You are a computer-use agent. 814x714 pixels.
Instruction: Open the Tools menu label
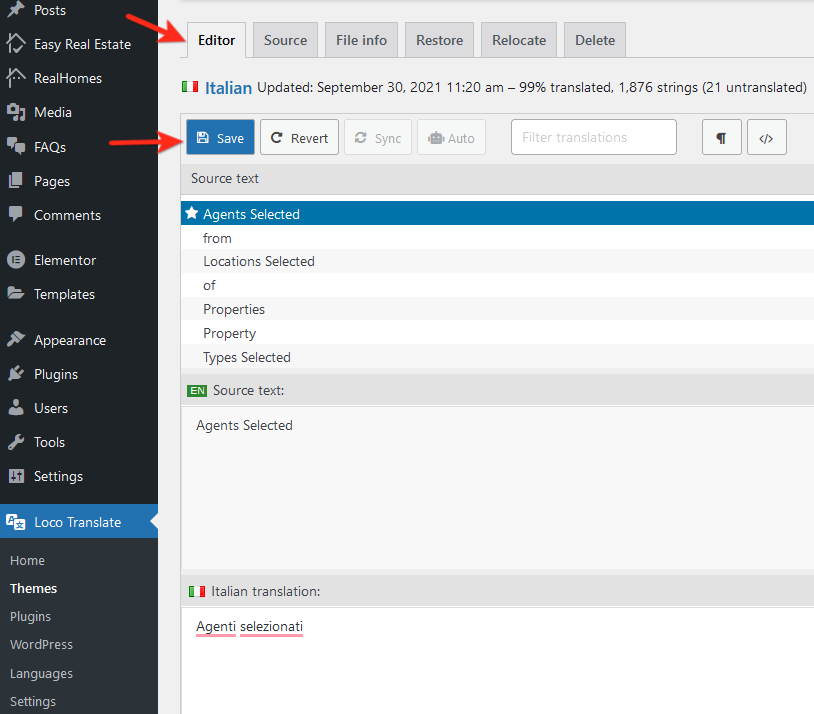pyautogui.click(x=49, y=442)
